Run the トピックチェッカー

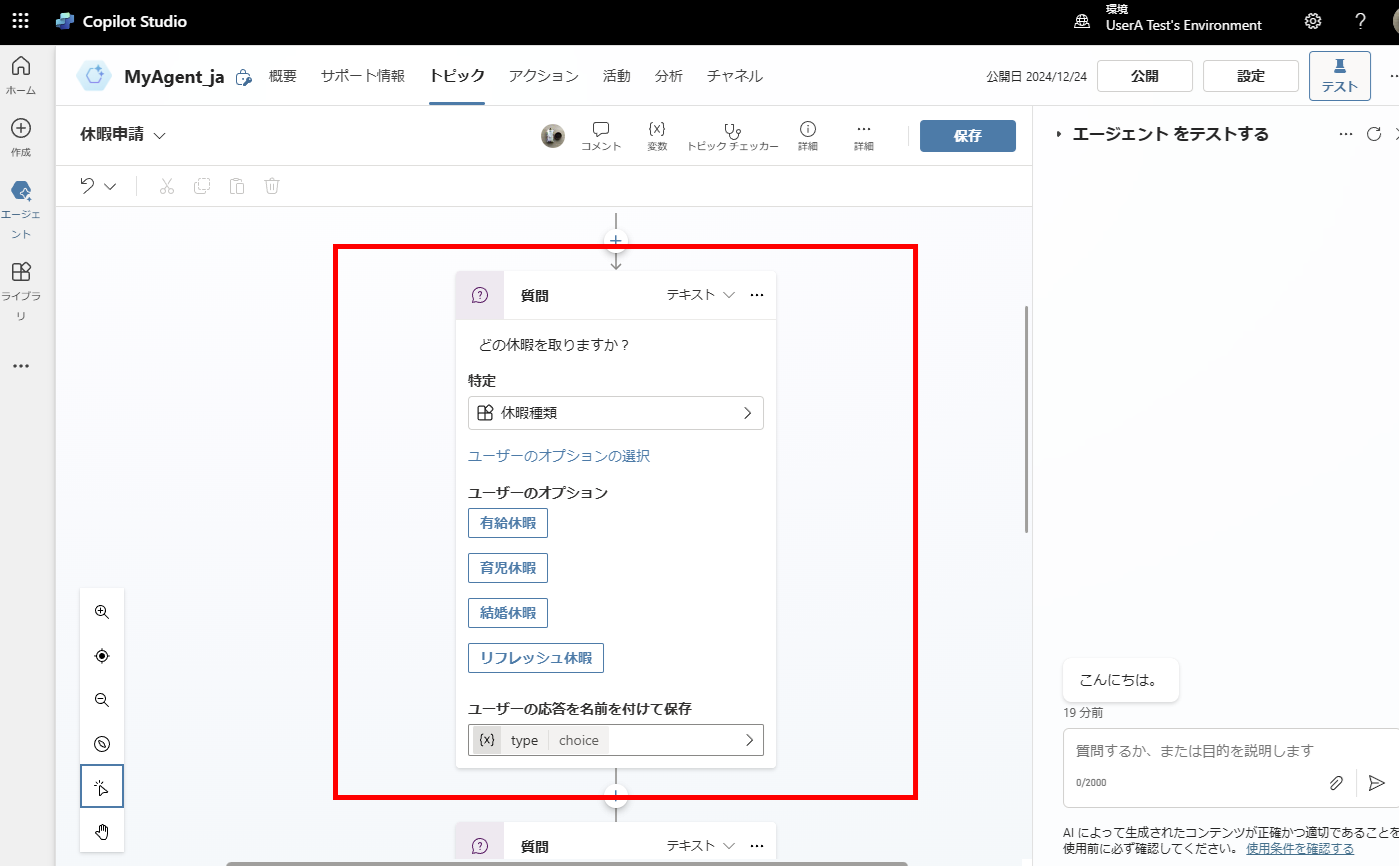coord(733,136)
